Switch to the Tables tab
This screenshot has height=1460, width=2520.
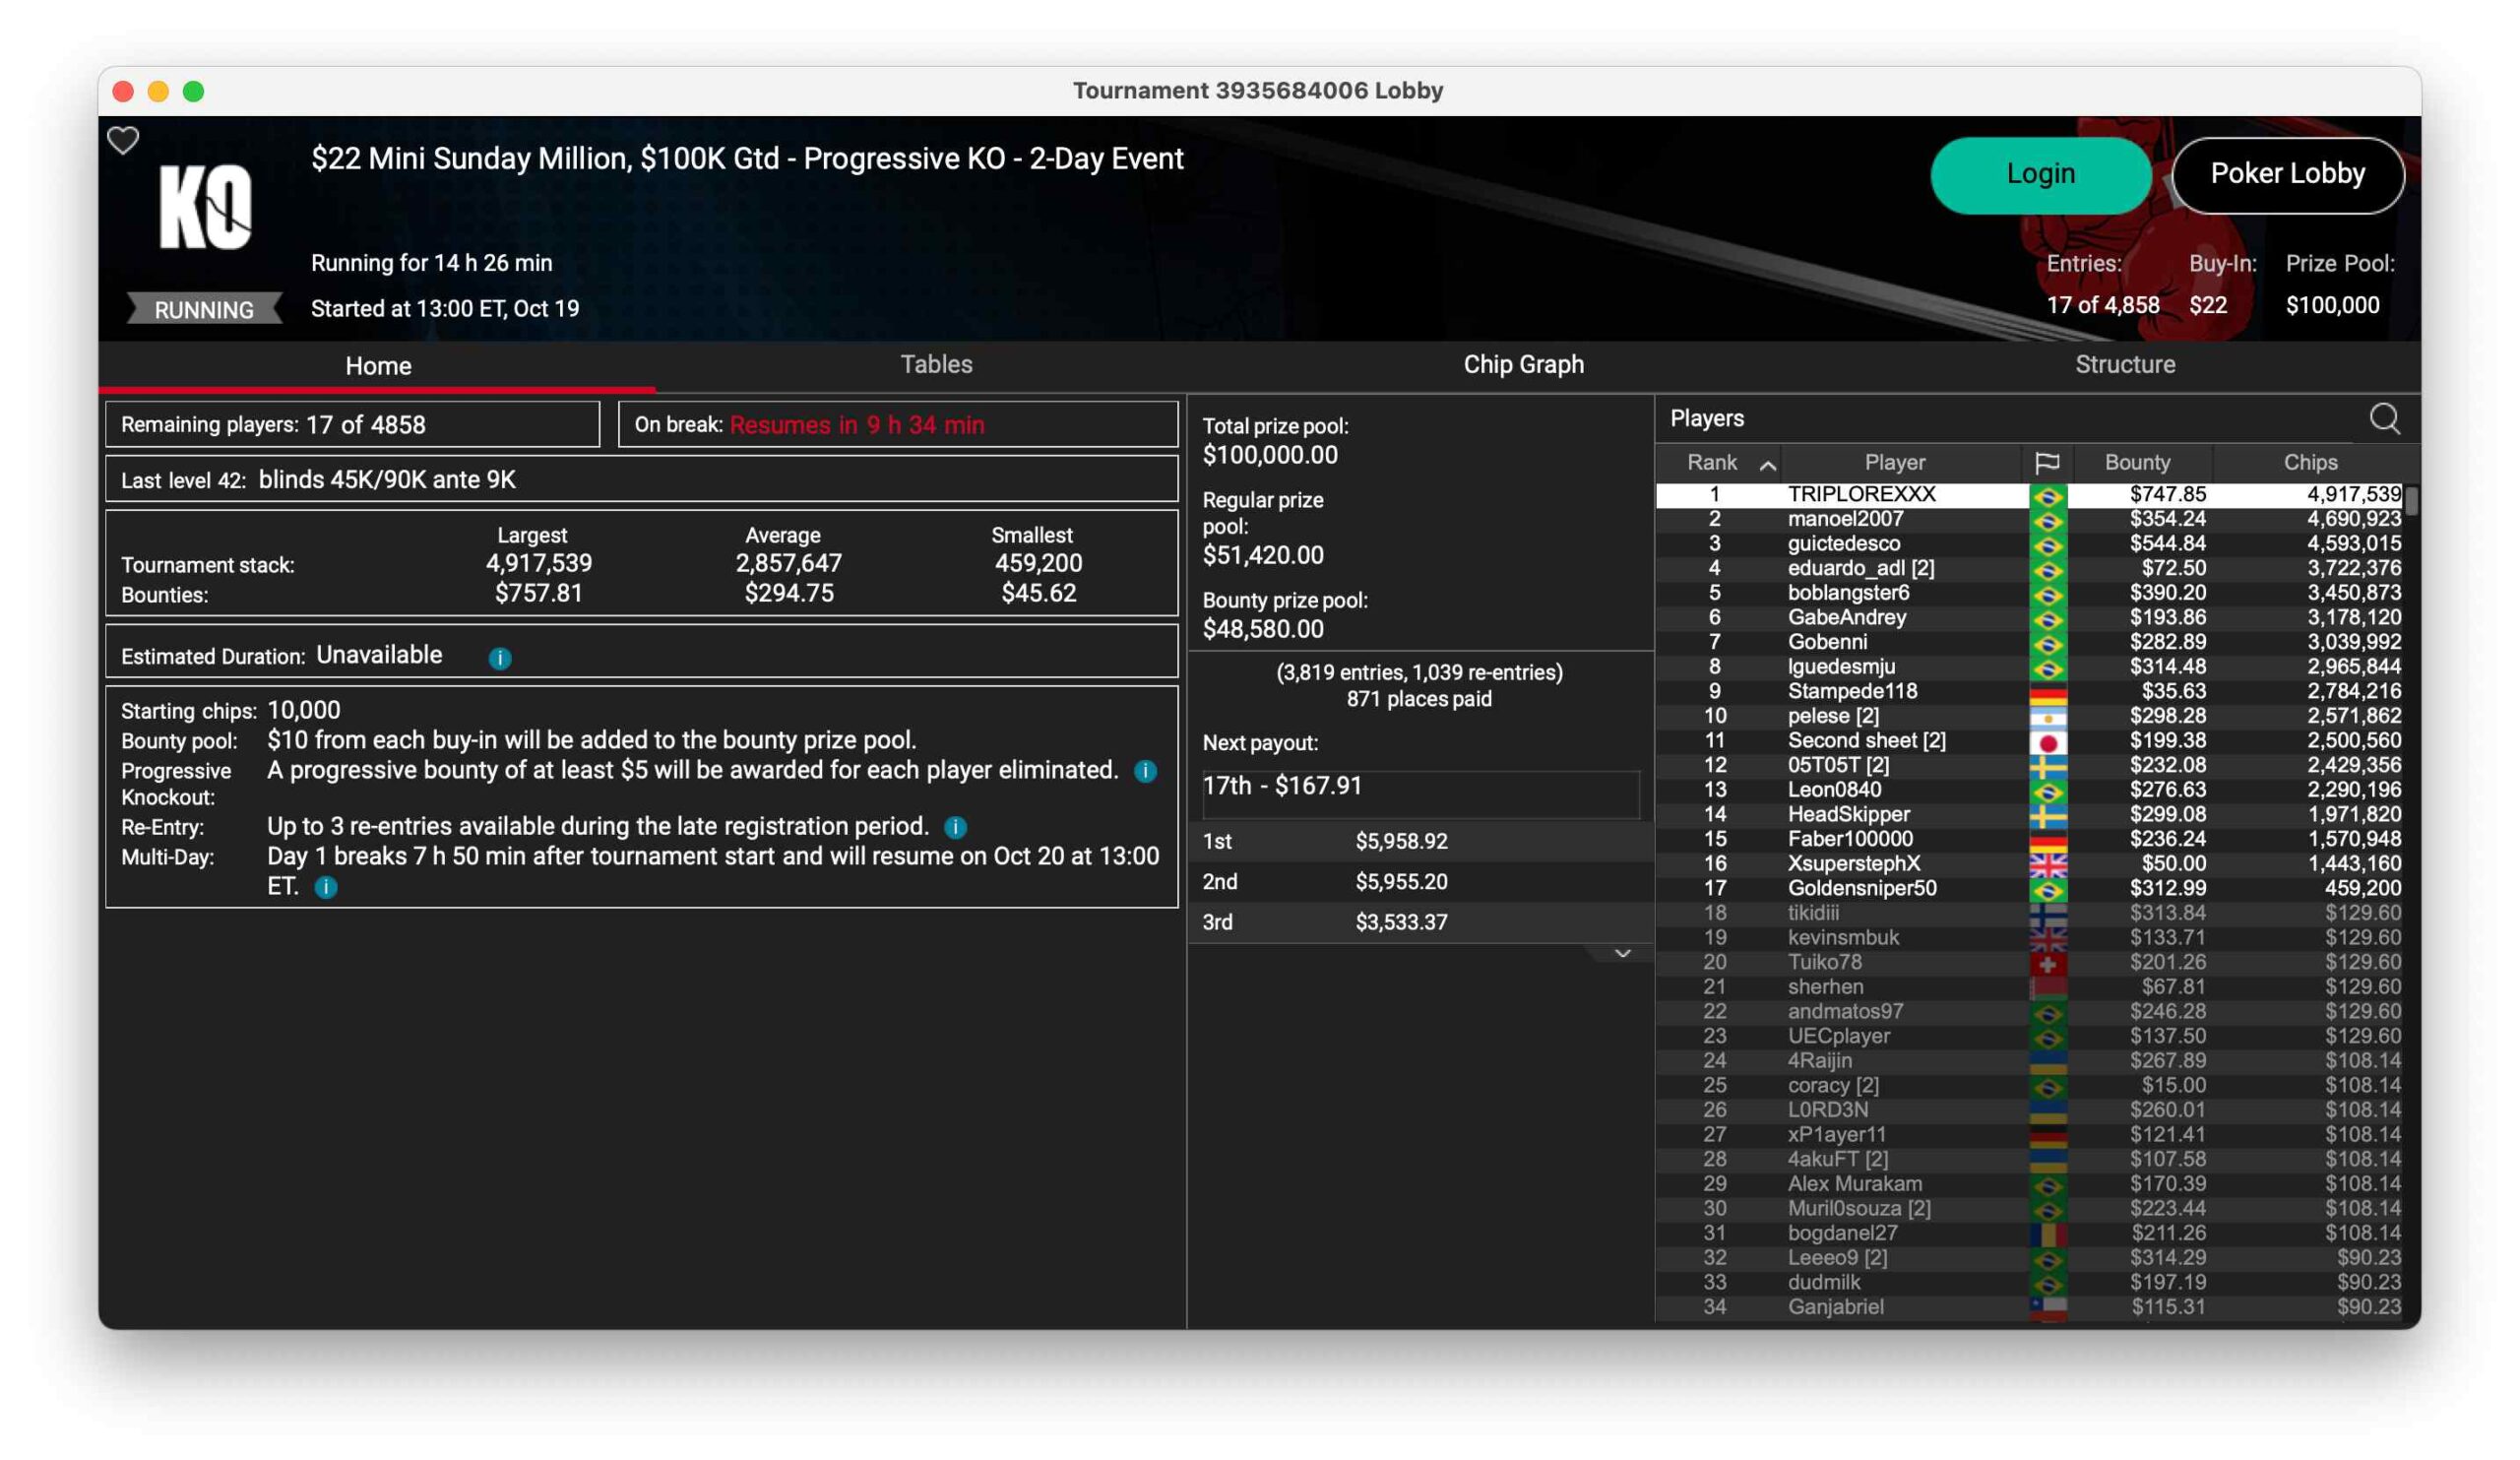click(x=936, y=364)
